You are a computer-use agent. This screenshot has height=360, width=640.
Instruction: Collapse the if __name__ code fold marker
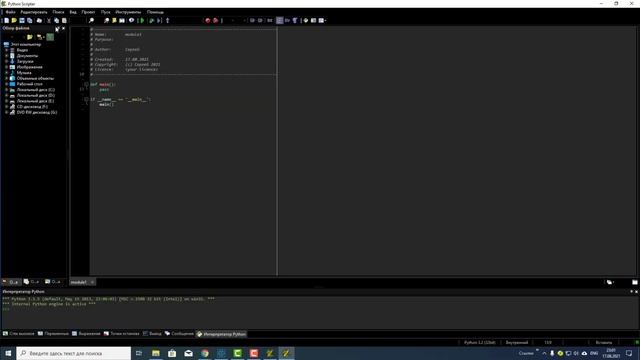click(x=87, y=99)
